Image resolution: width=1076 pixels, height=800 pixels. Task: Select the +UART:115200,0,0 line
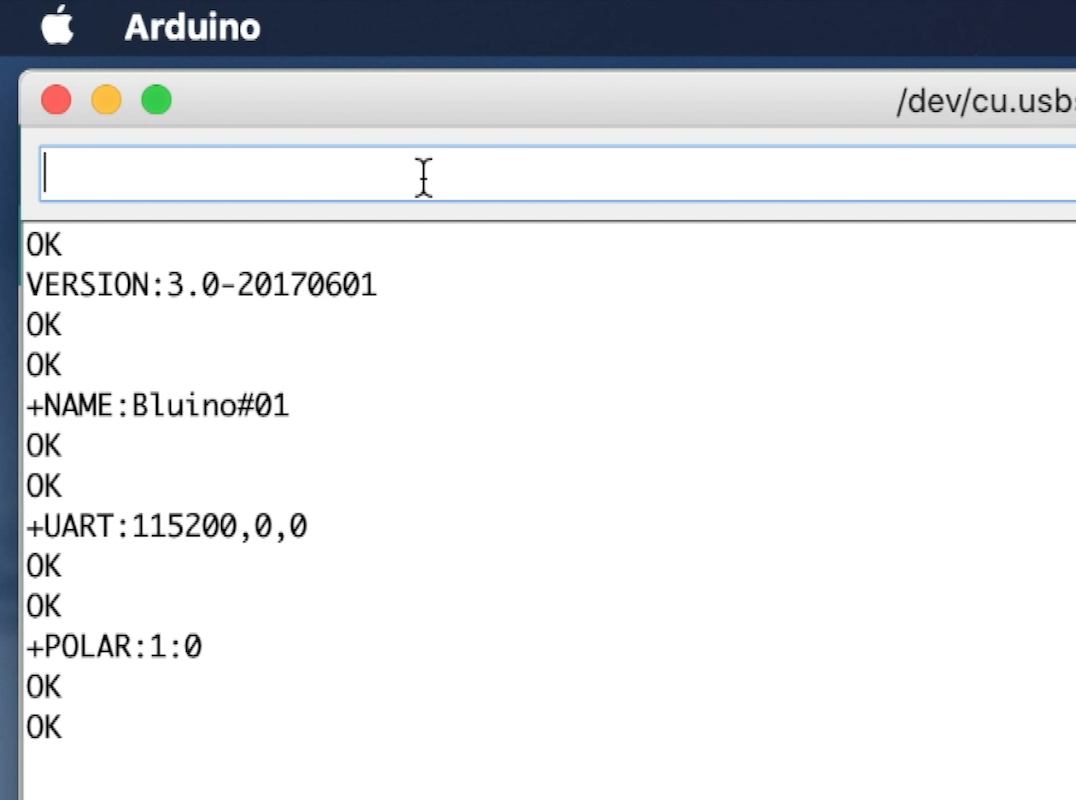coord(166,525)
